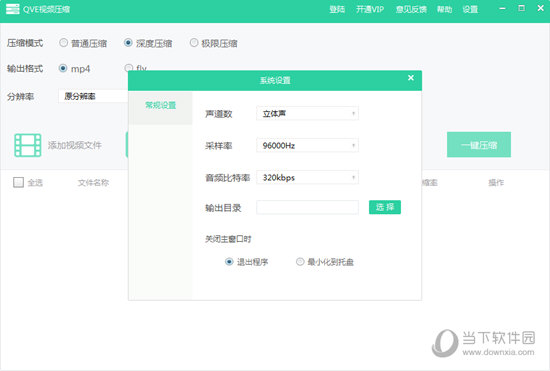Select 普通压缩 compression mode
The height and width of the screenshot is (371, 550).
click(x=63, y=43)
